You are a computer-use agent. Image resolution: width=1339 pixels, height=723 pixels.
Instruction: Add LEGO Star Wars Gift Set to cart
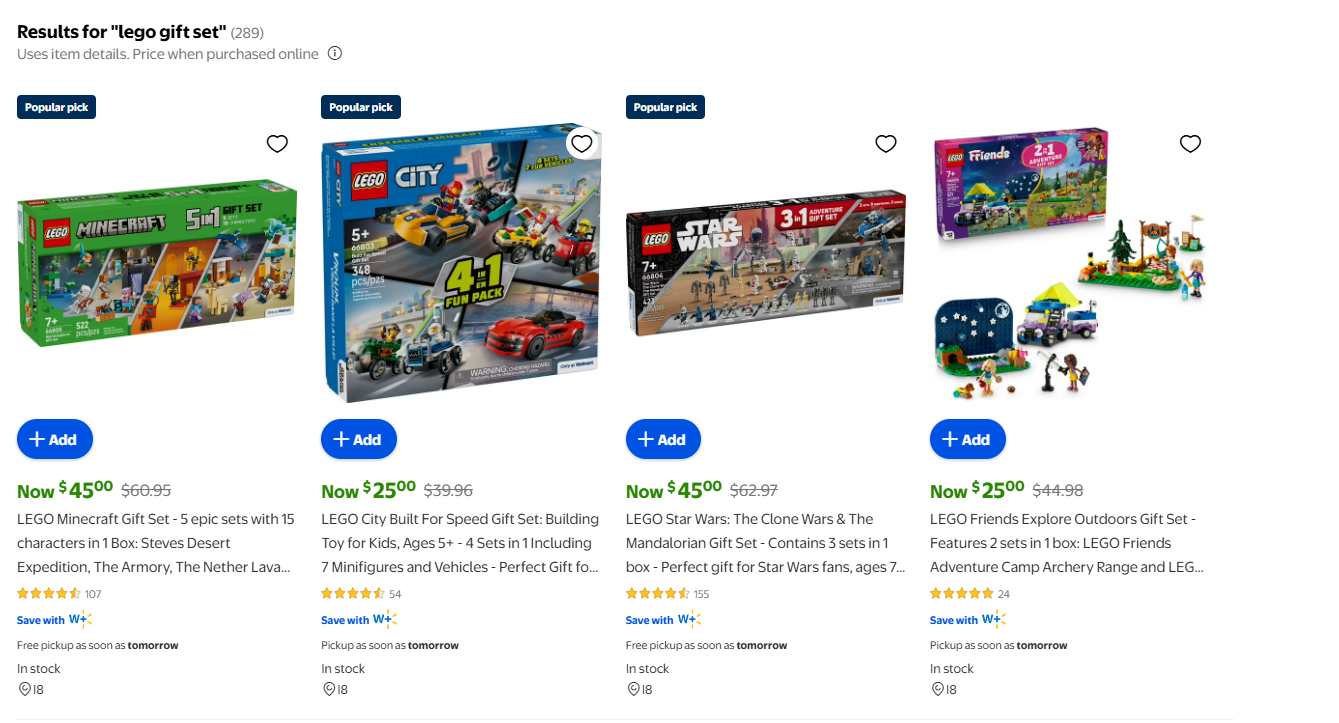pos(663,439)
